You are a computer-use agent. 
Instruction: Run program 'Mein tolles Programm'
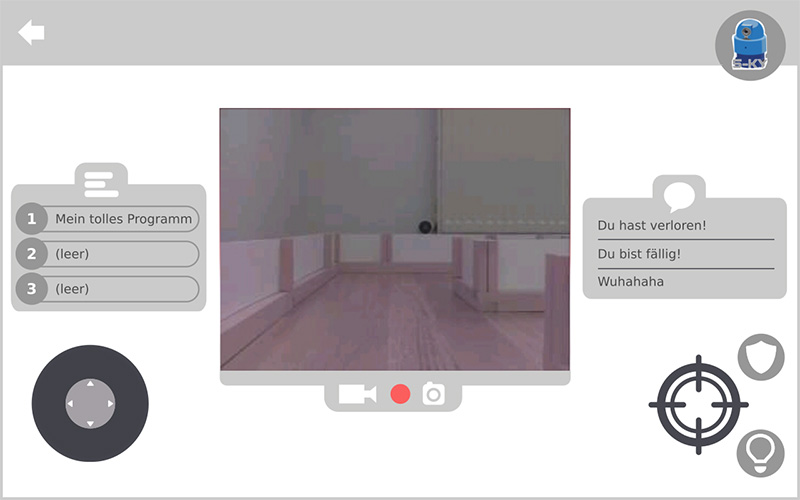click(108, 219)
